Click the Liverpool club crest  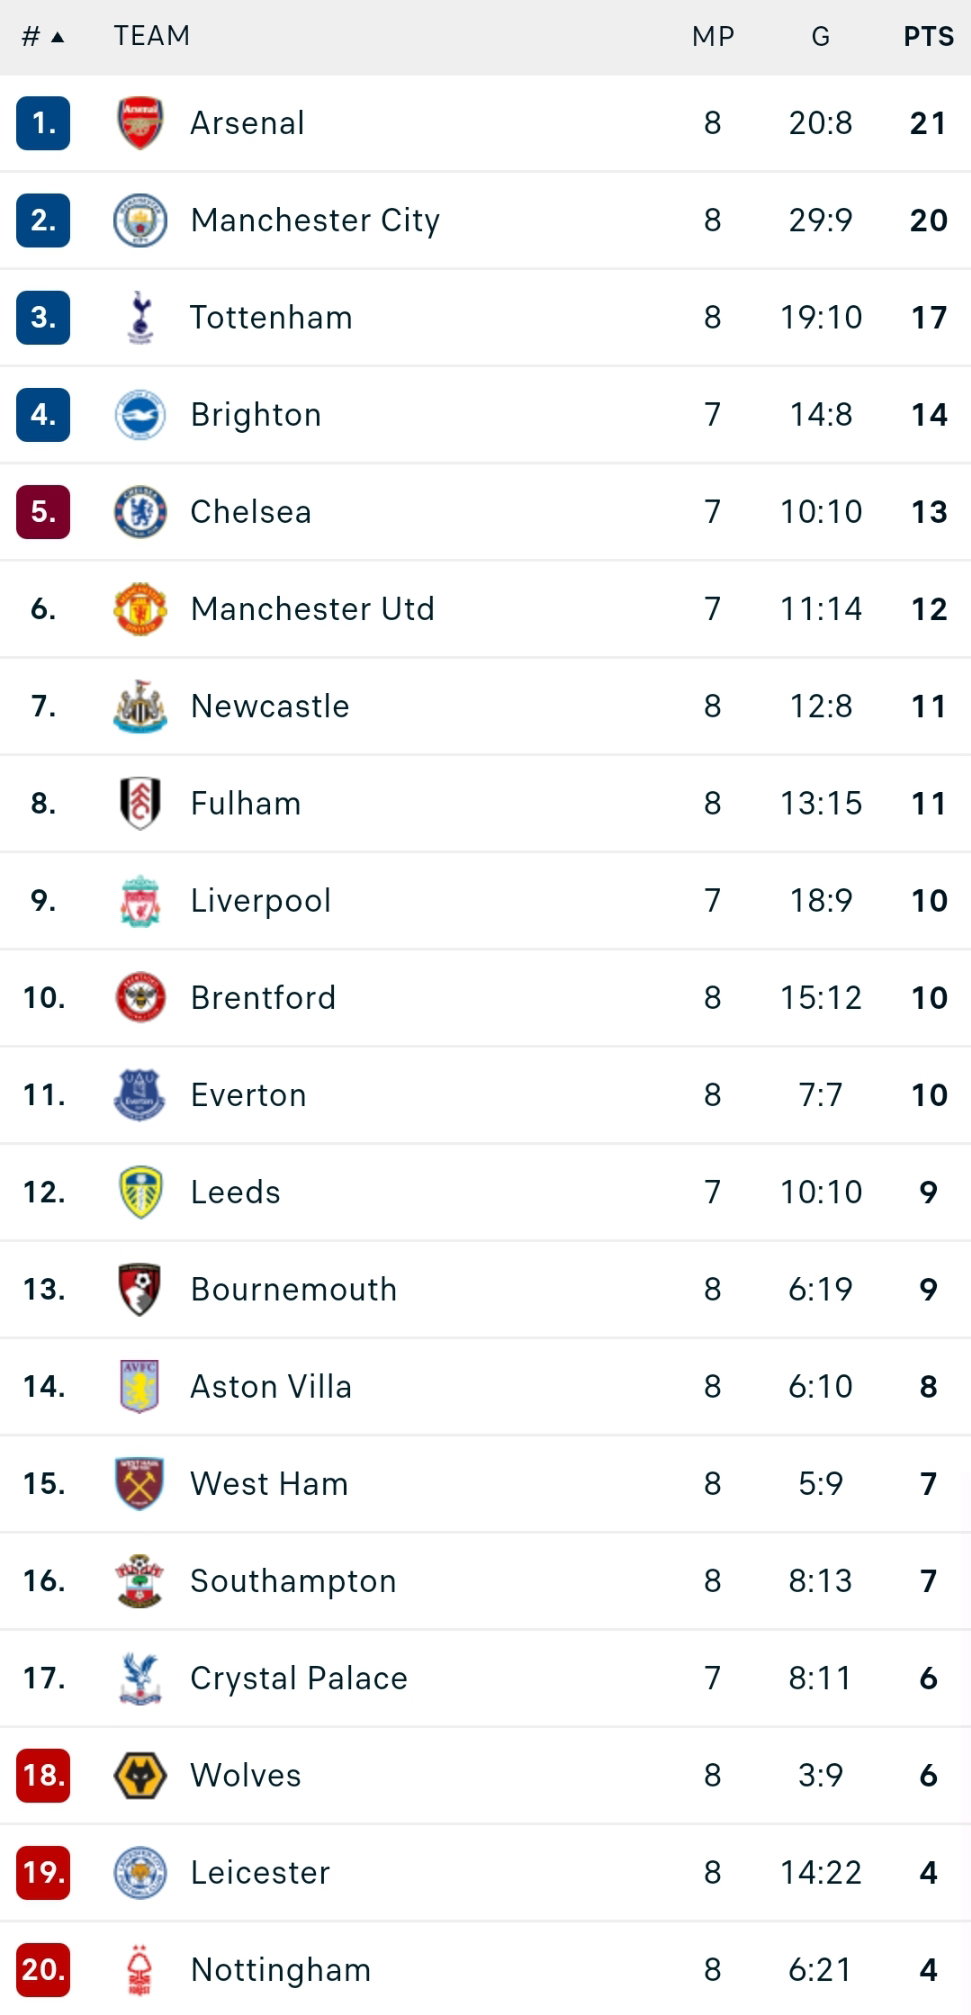(140, 900)
